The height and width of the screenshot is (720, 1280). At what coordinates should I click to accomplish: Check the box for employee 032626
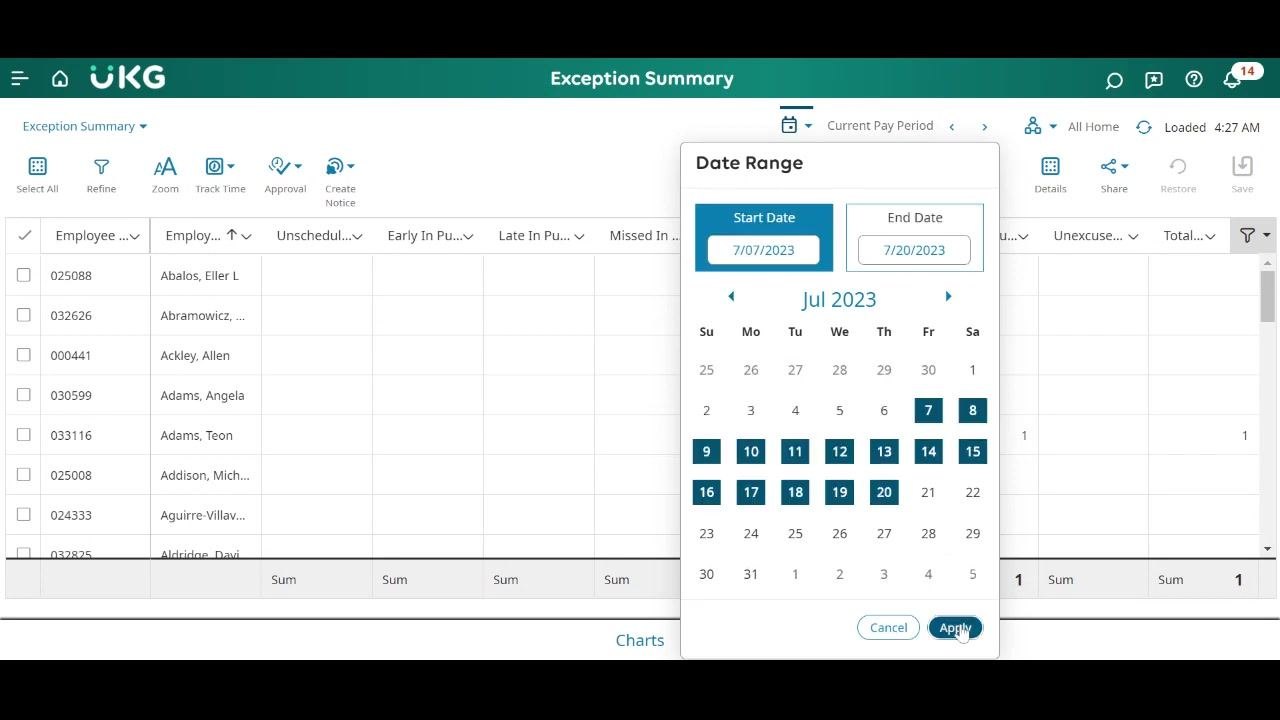pyautogui.click(x=24, y=315)
